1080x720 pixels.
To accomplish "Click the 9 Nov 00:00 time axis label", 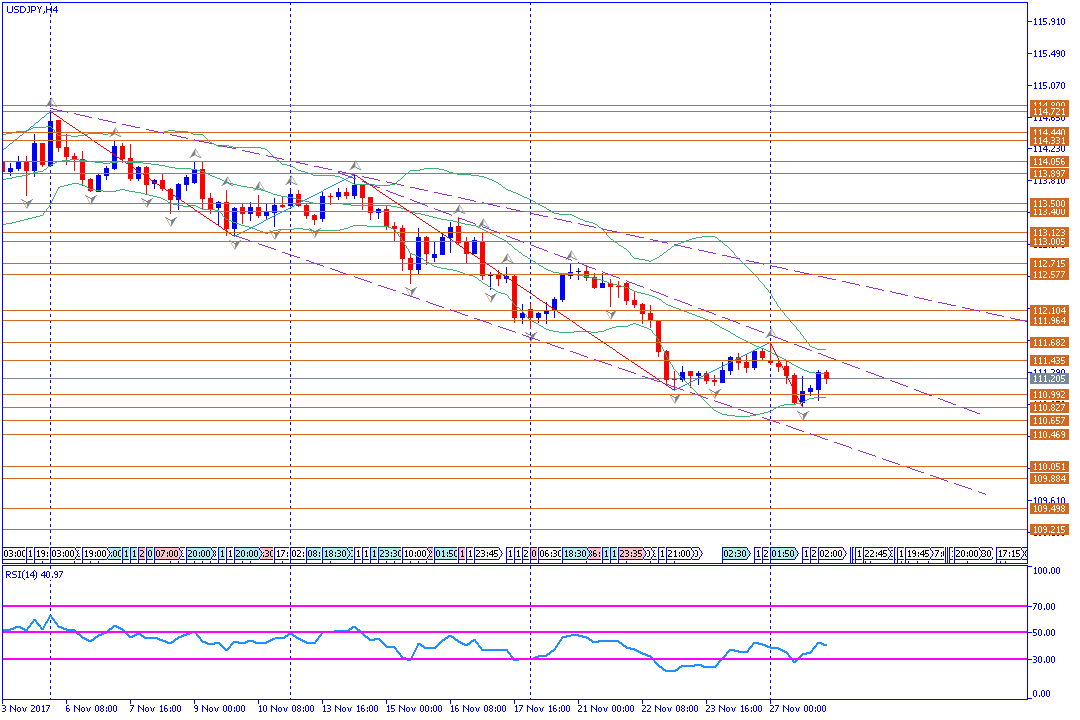I will (x=220, y=708).
